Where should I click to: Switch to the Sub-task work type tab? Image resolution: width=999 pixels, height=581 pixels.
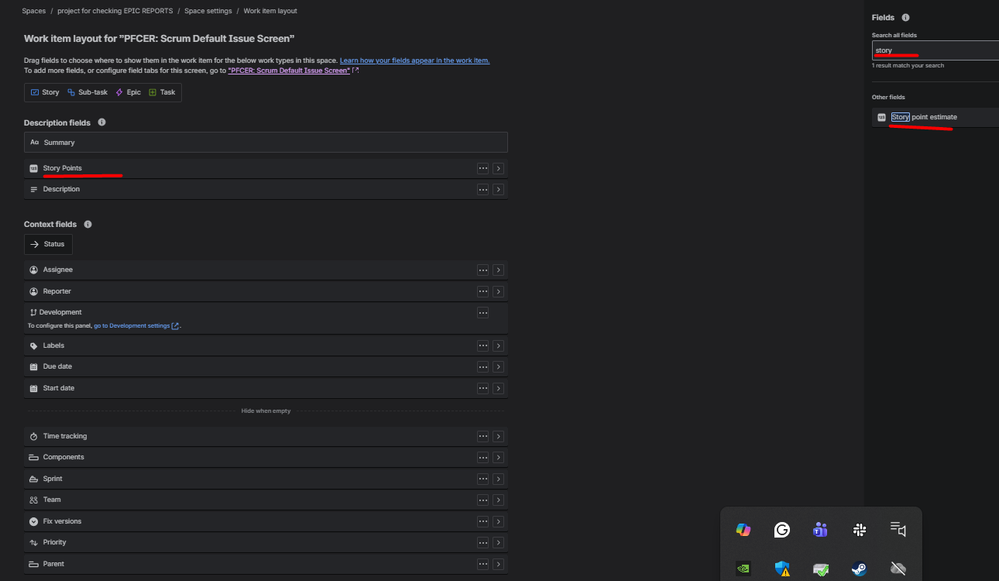[88, 91]
